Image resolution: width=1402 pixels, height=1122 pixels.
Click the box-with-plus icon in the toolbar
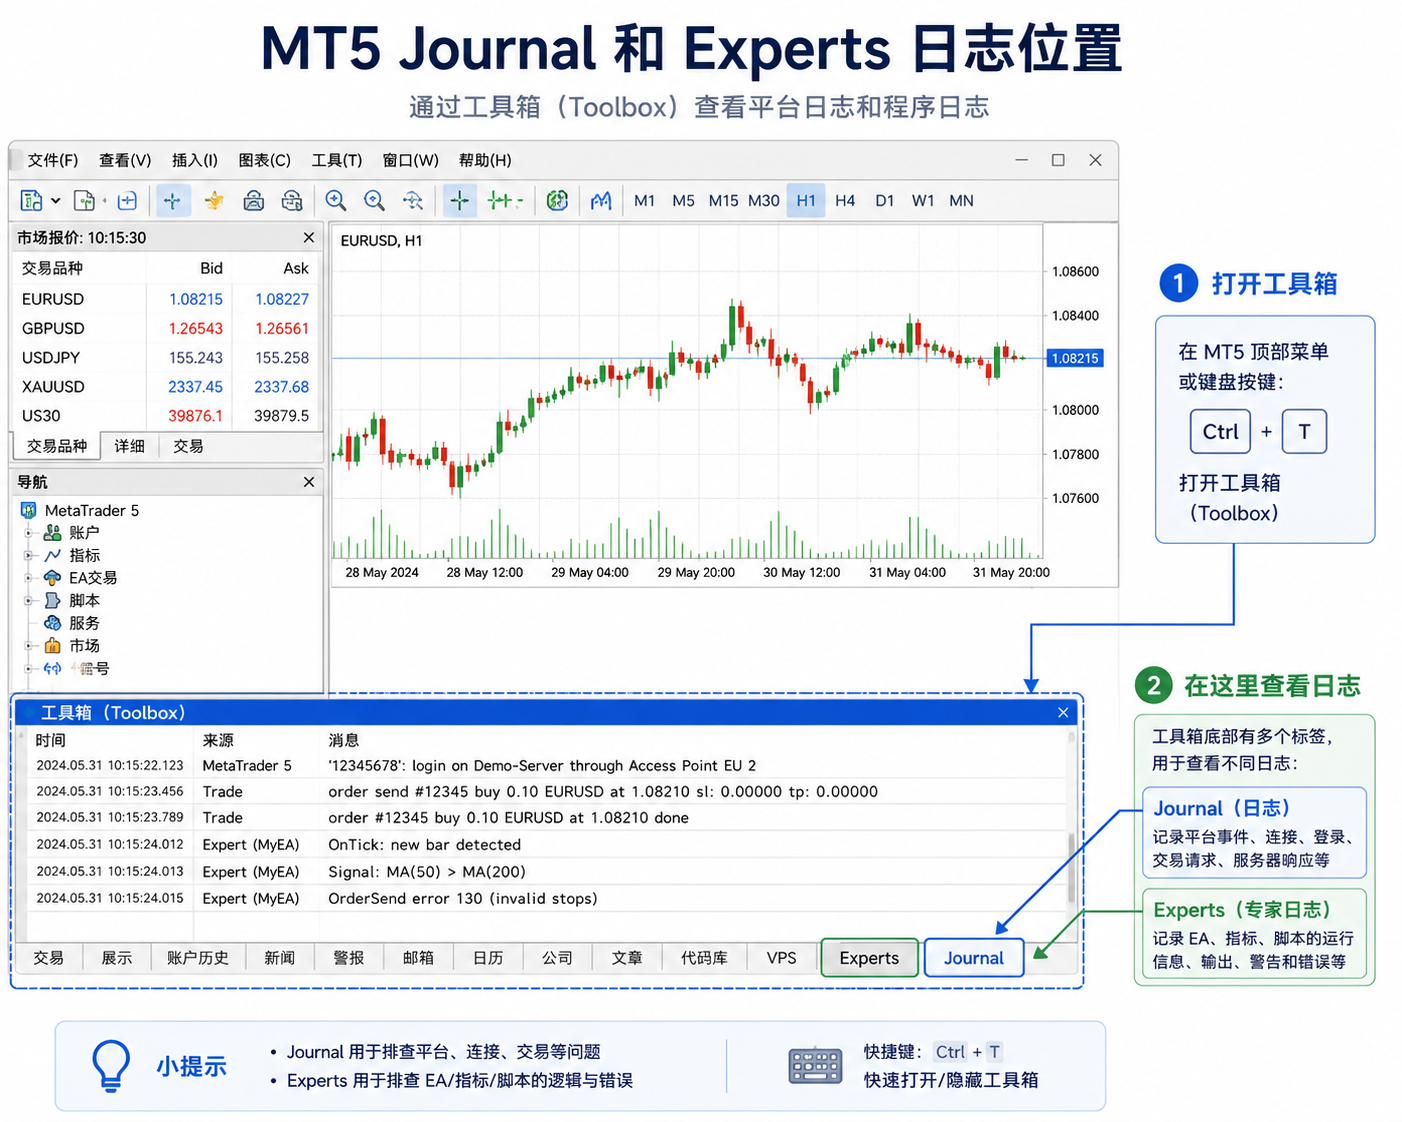127,201
